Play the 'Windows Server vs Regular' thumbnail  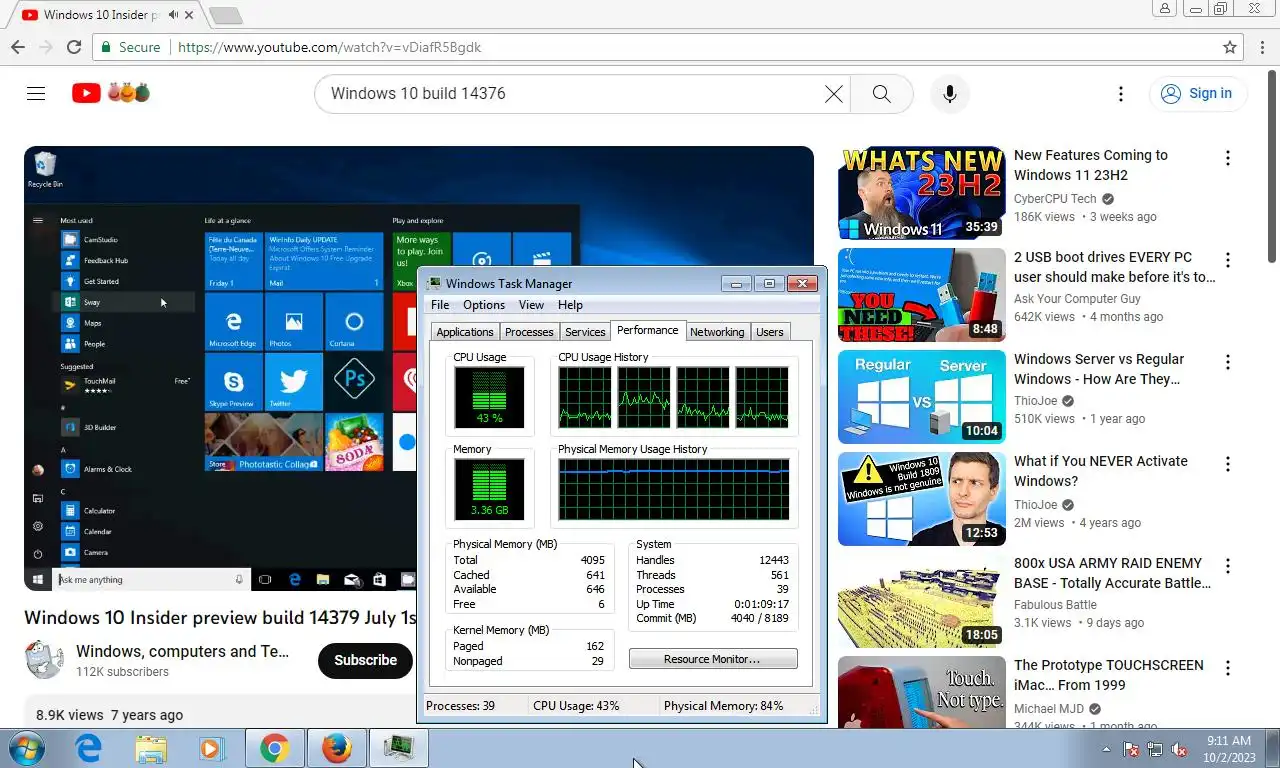coord(922,397)
